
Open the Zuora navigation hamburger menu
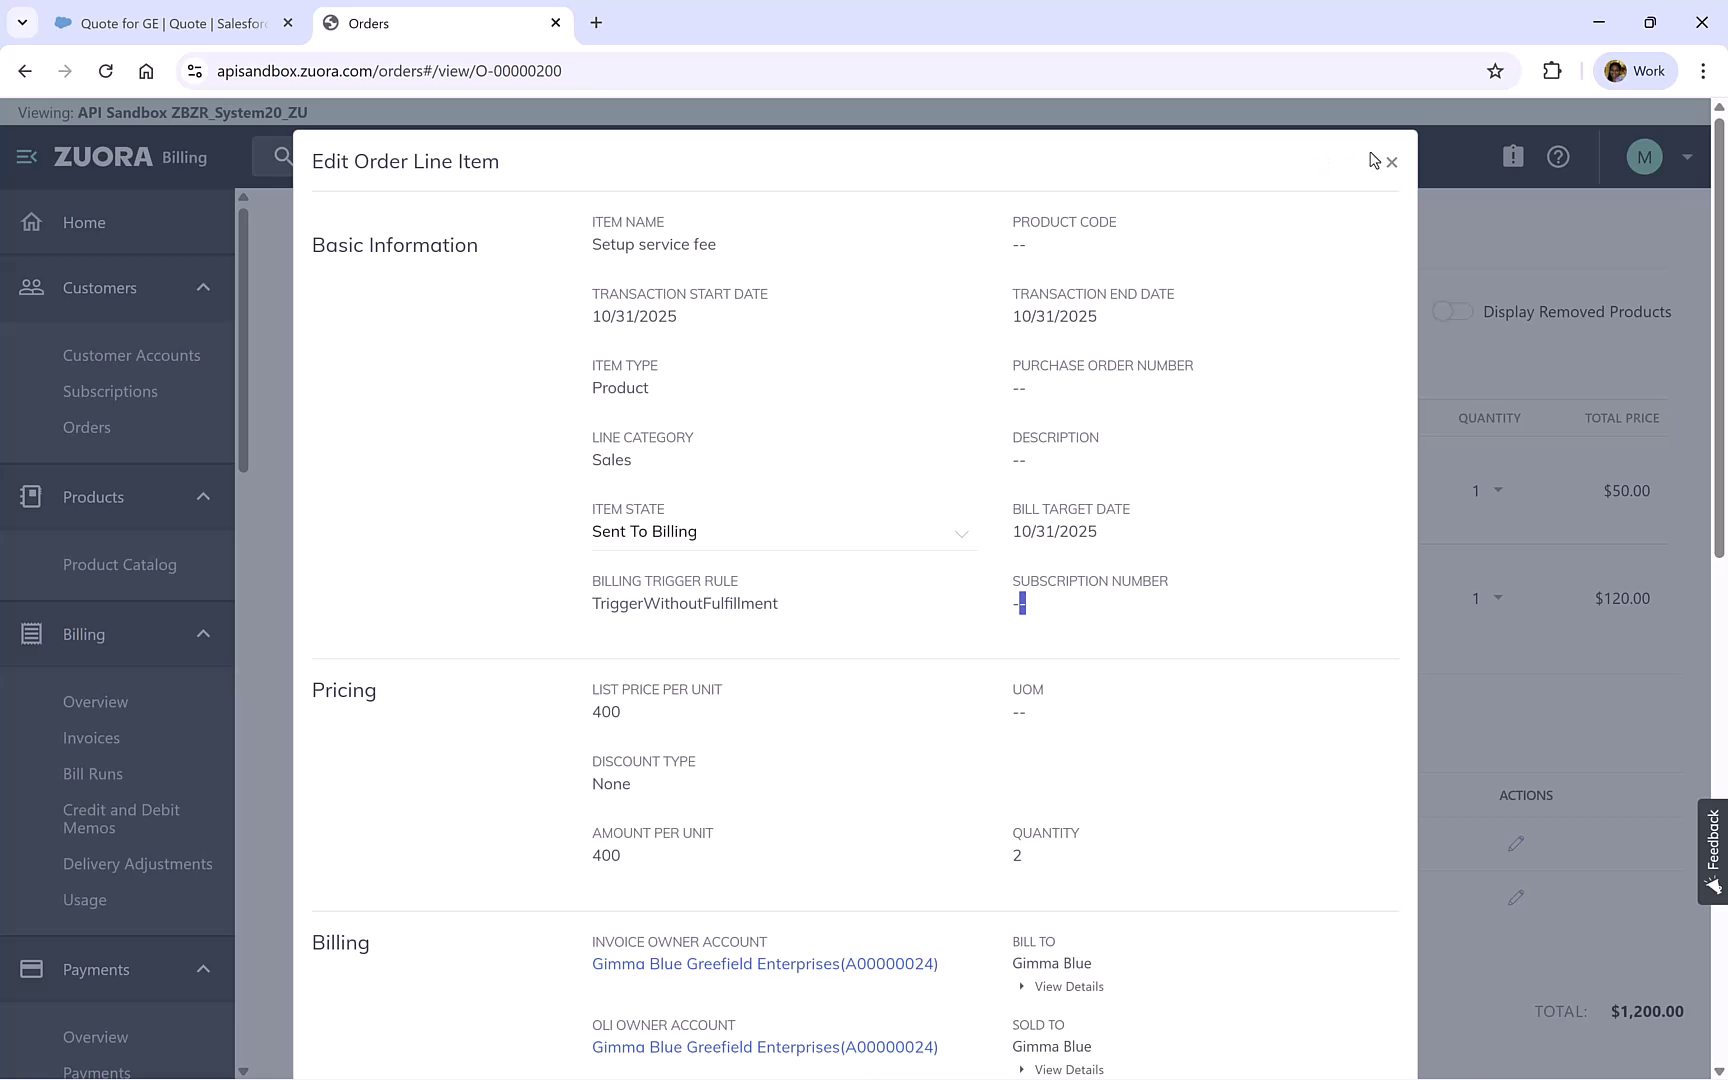pos(25,157)
